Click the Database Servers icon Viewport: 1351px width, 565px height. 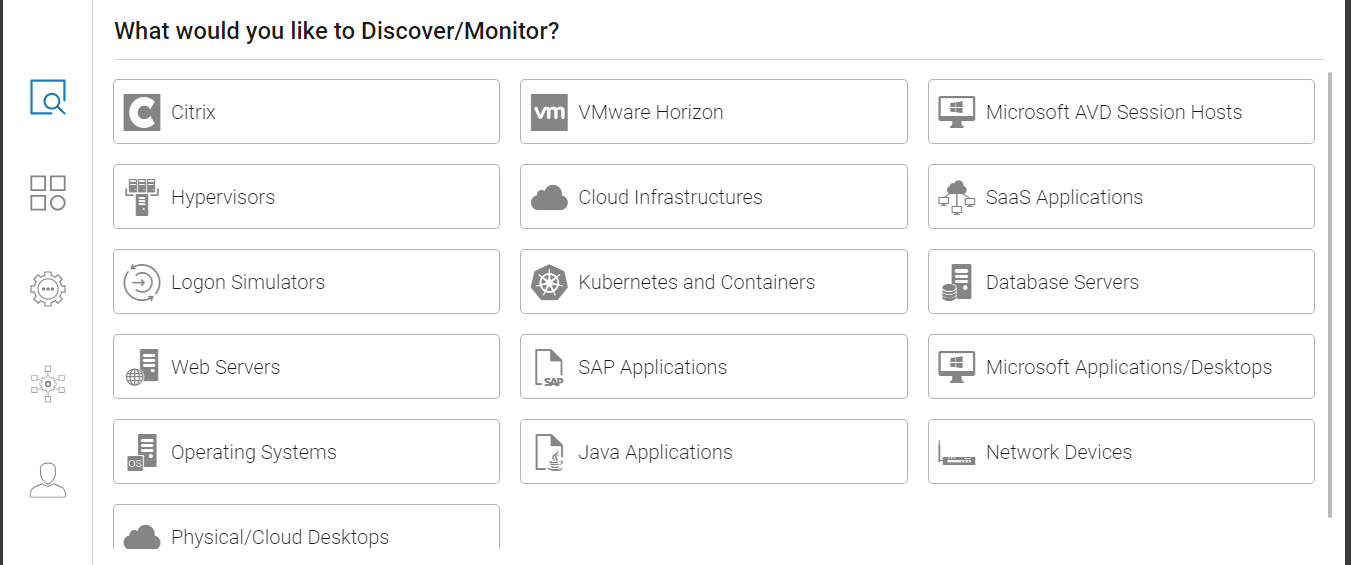pos(957,282)
